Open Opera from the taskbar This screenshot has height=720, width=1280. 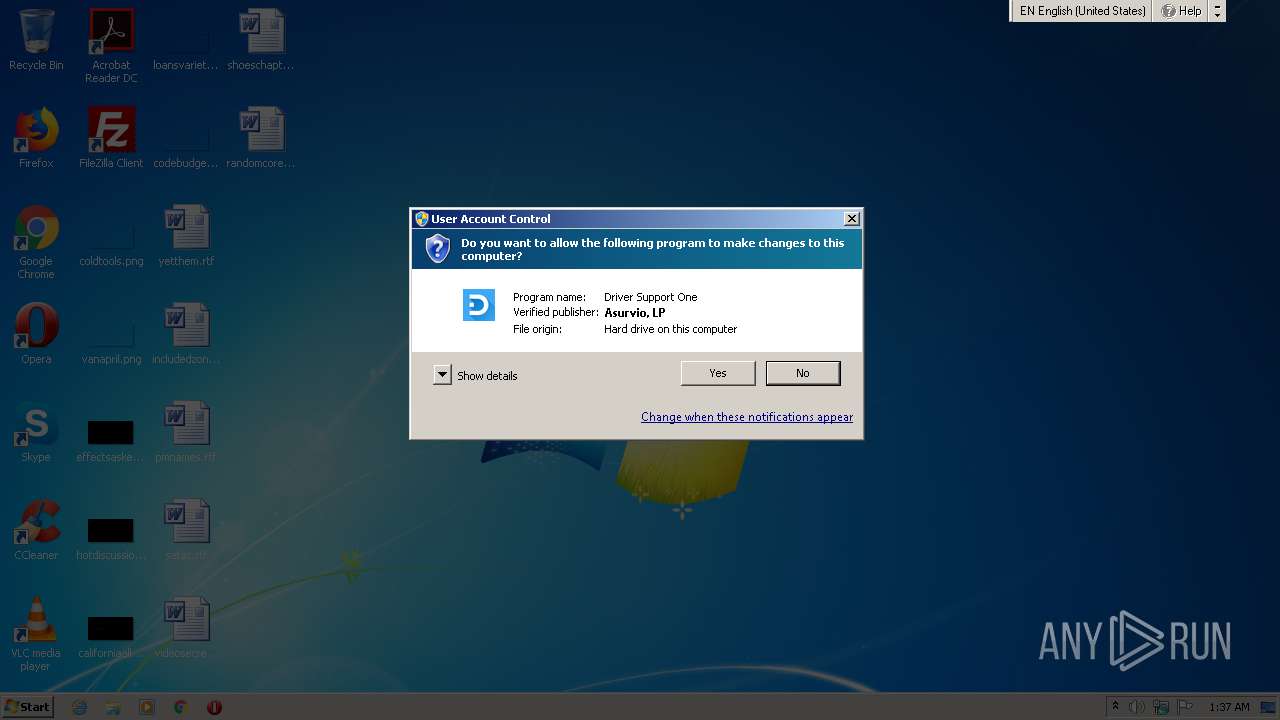[214, 707]
